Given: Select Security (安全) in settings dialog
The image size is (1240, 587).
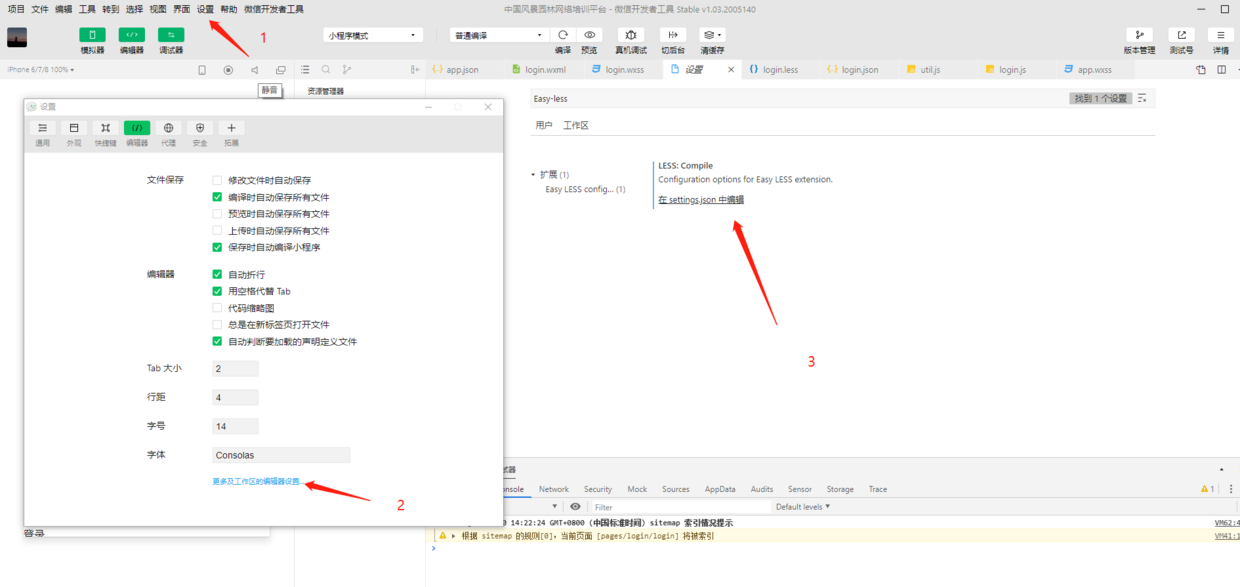Looking at the screenshot, I should pyautogui.click(x=200, y=134).
